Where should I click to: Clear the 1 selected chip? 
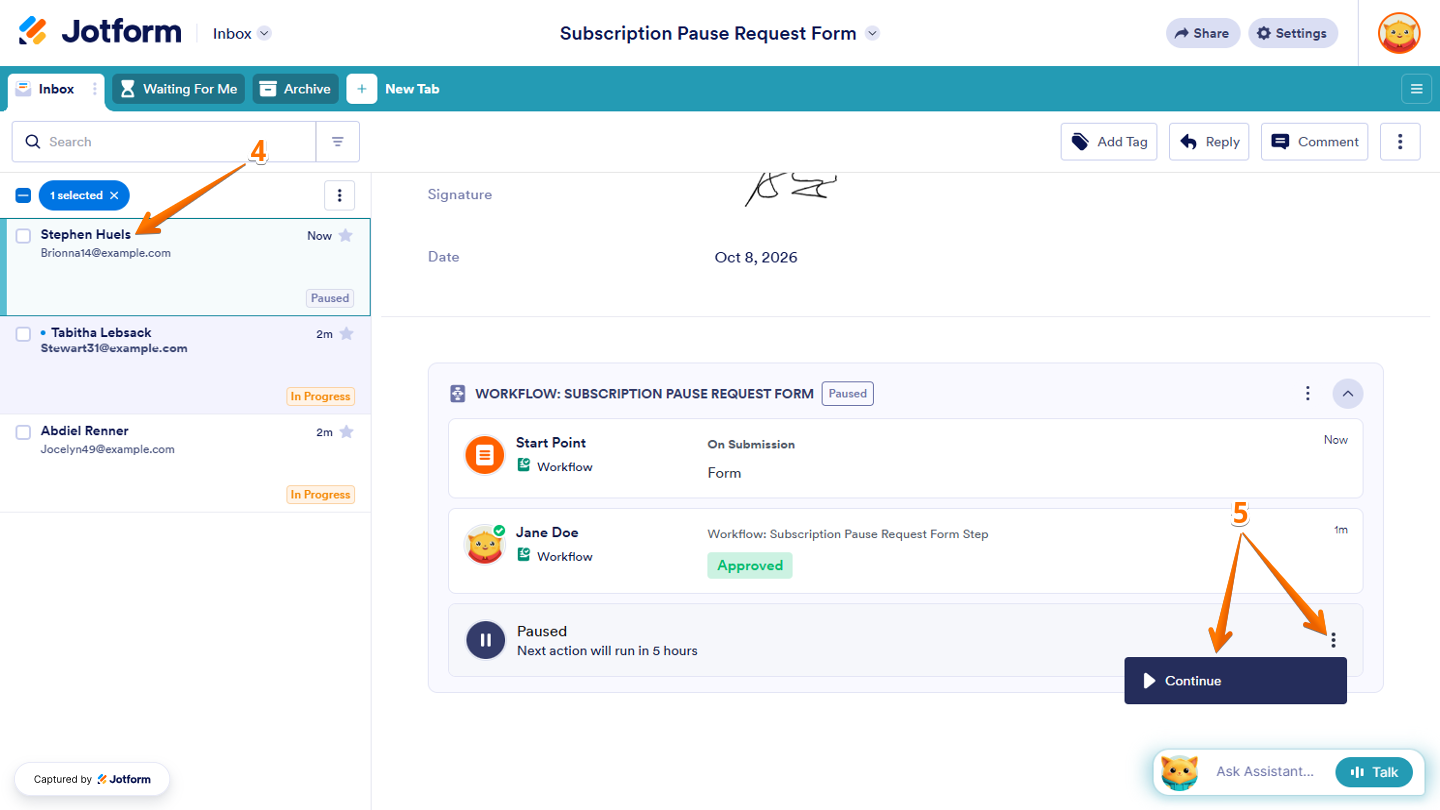[114, 195]
